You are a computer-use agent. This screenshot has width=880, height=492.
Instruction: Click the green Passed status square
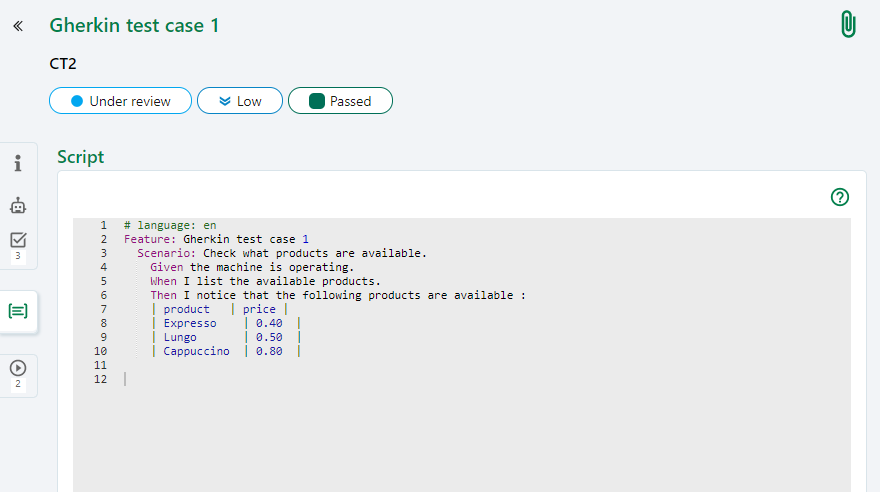317,101
